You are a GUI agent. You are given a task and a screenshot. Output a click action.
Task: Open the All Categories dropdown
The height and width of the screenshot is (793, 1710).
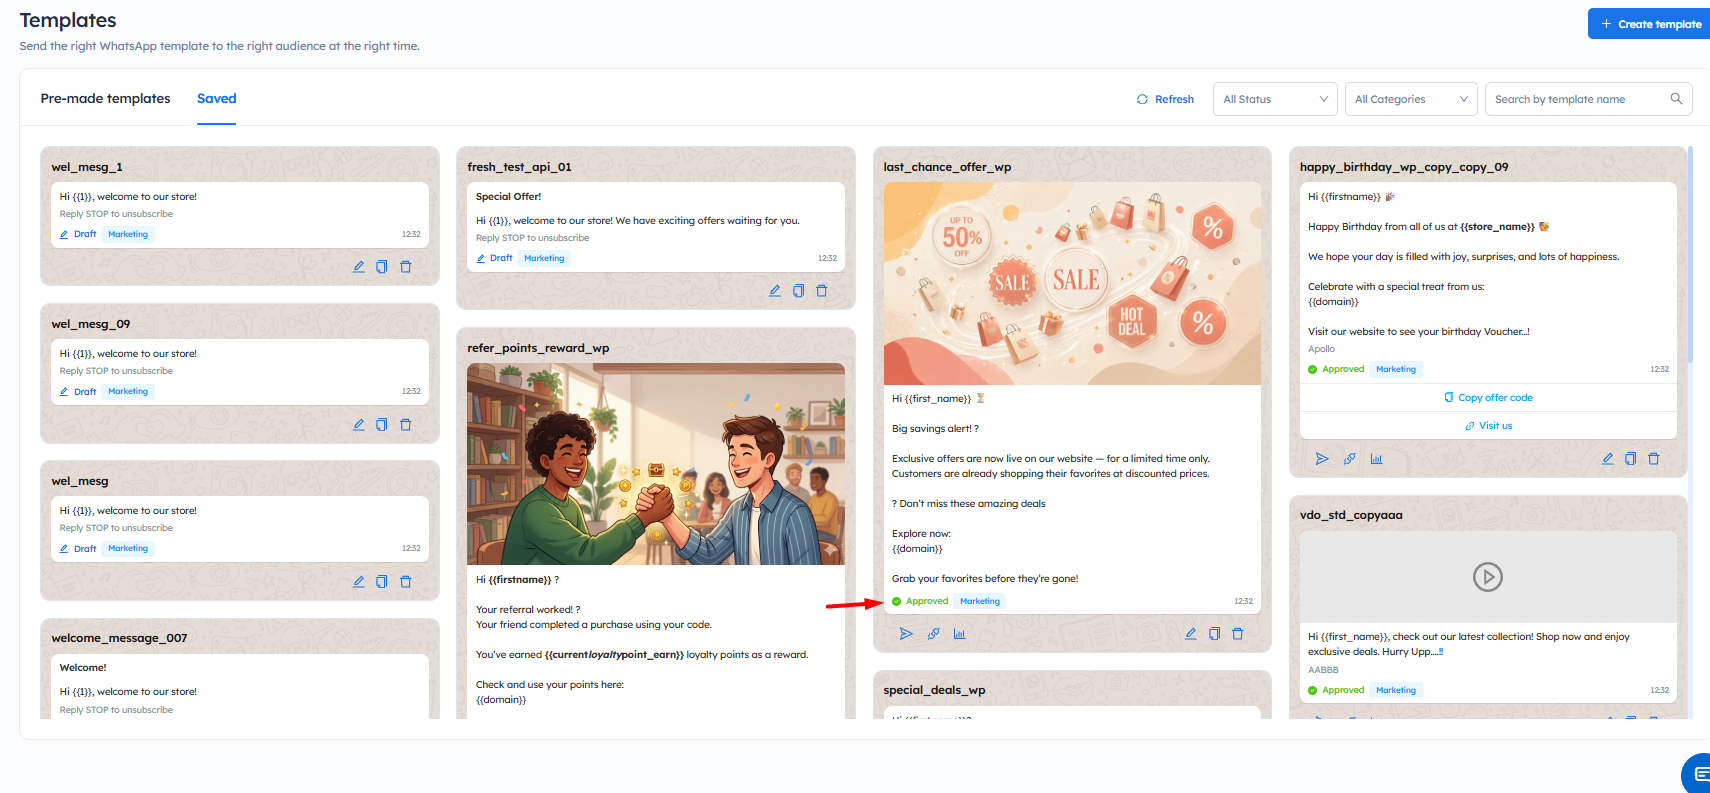coord(1410,99)
